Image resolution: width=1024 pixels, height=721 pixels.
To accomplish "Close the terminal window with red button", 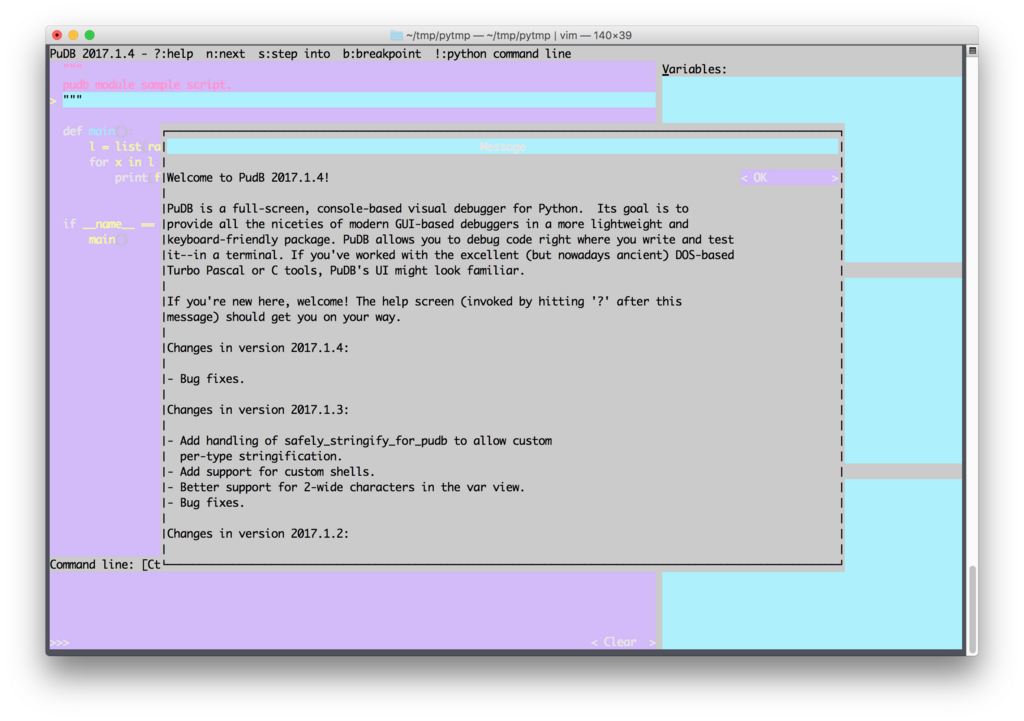I will (x=57, y=35).
